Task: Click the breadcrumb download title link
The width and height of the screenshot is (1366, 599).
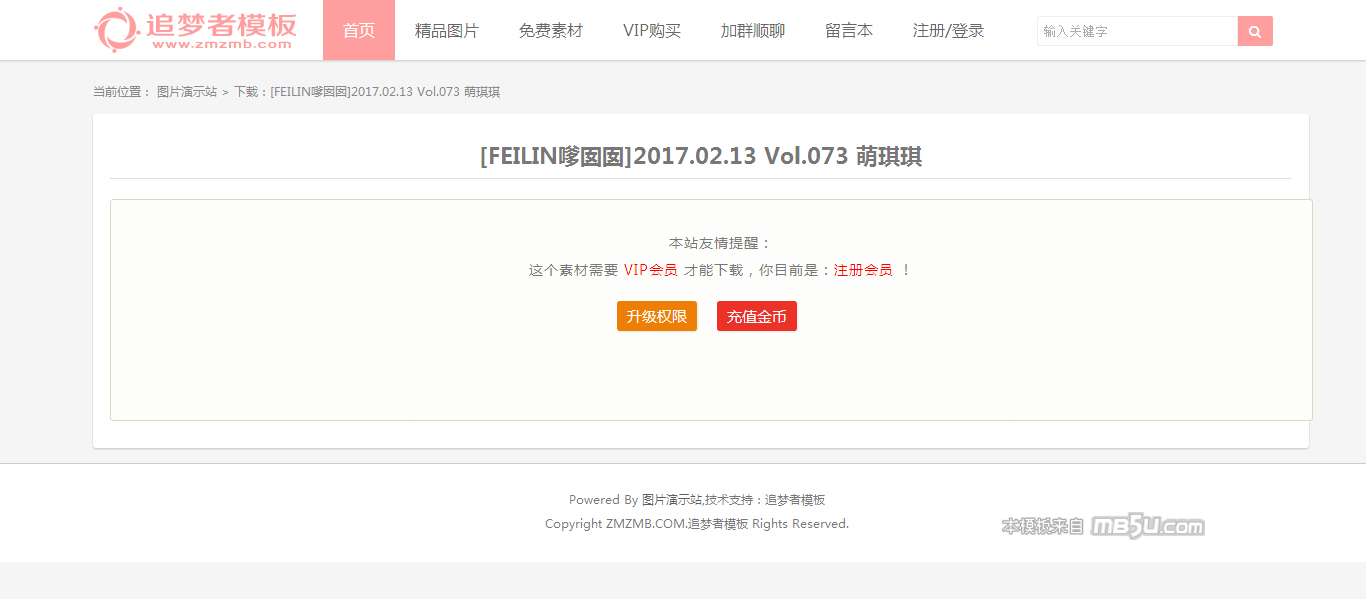Action: tap(367, 92)
